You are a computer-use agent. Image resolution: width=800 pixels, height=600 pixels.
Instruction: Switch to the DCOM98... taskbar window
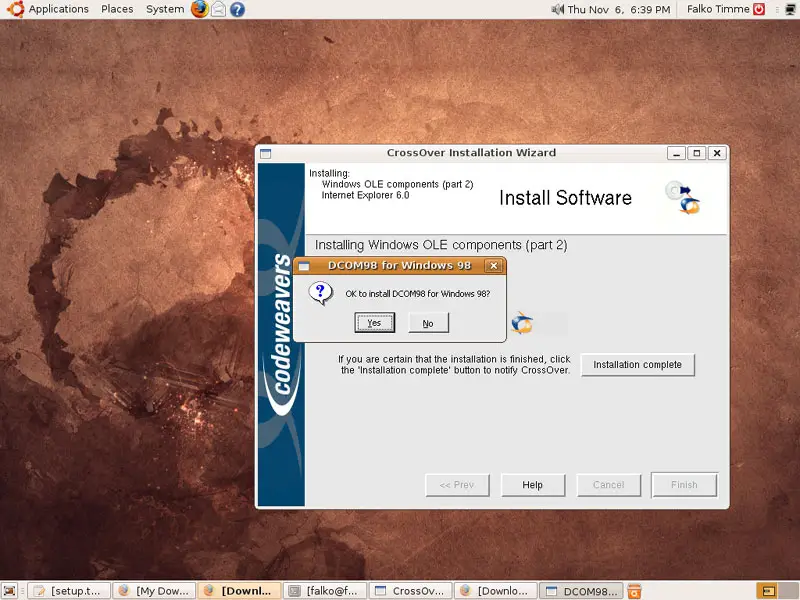(x=582, y=591)
